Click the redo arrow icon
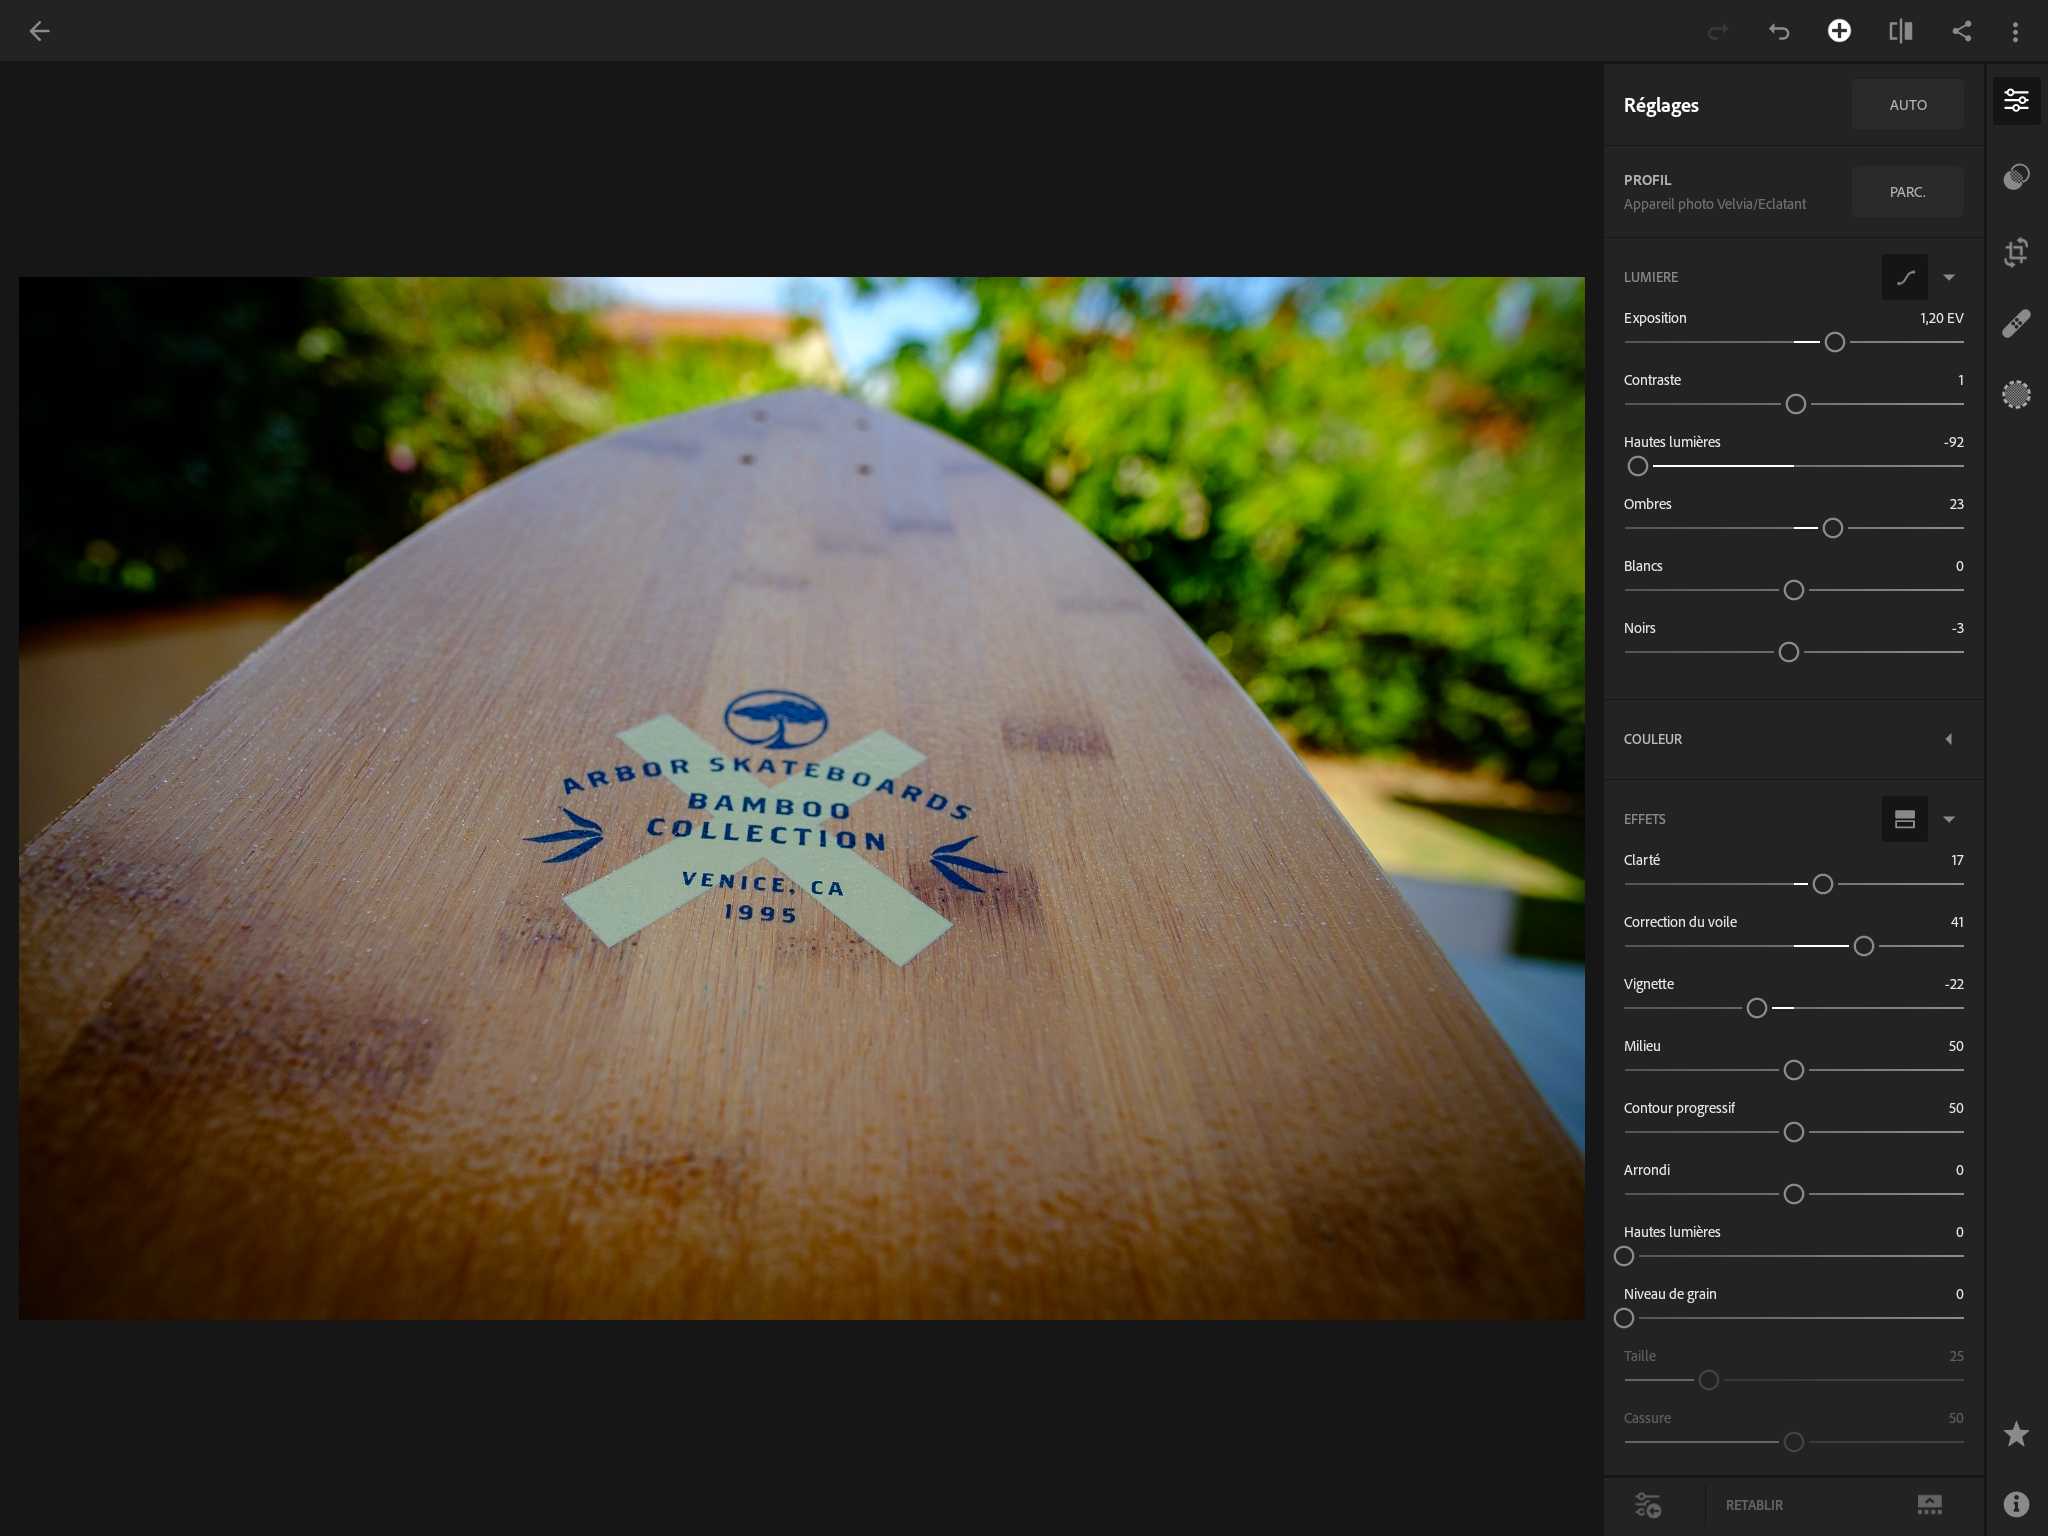This screenshot has height=1536, width=2048. click(x=1717, y=32)
